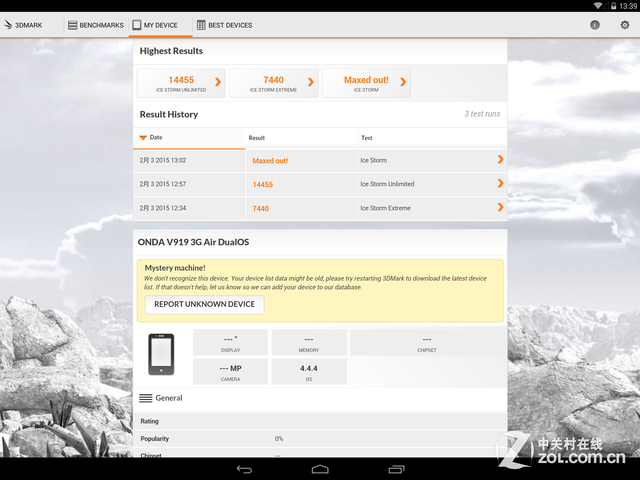The image size is (640, 480).
Task: Expand arrow on Ice Storm Unlimited card
Action: pos(218,82)
